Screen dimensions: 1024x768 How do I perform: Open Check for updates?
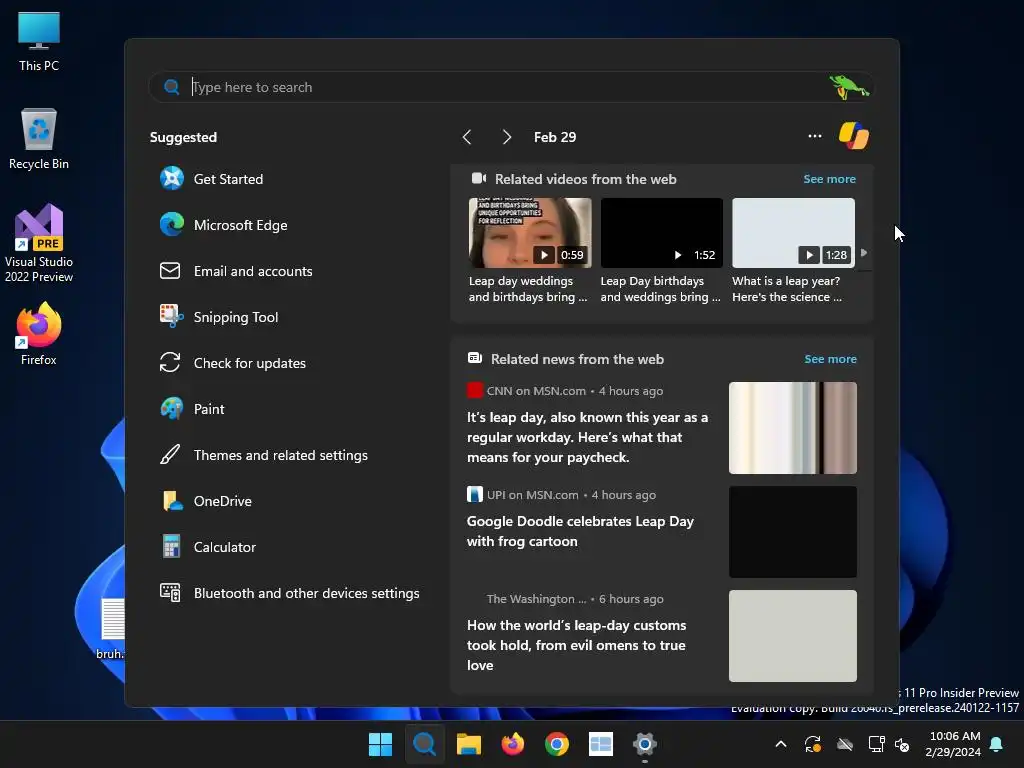point(232,363)
